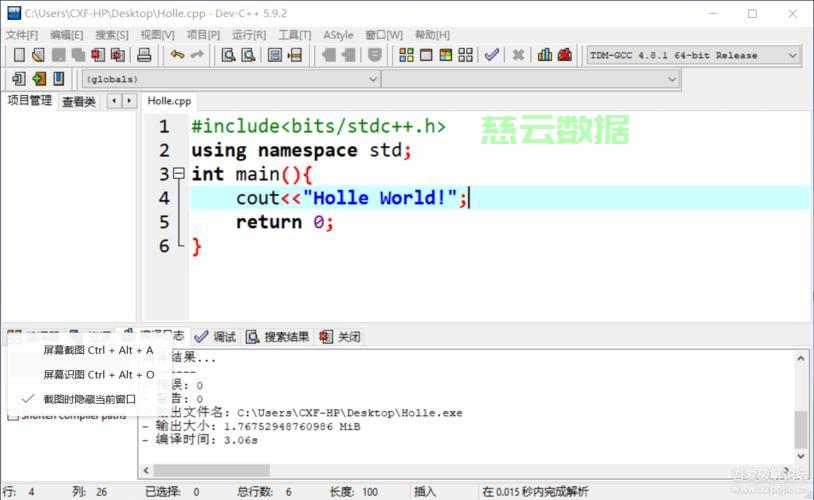The height and width of the screenshot is (500, 814).
Task: Click the 插入 status bar entry
Action: pyautogui.click(x=425, y=492)
